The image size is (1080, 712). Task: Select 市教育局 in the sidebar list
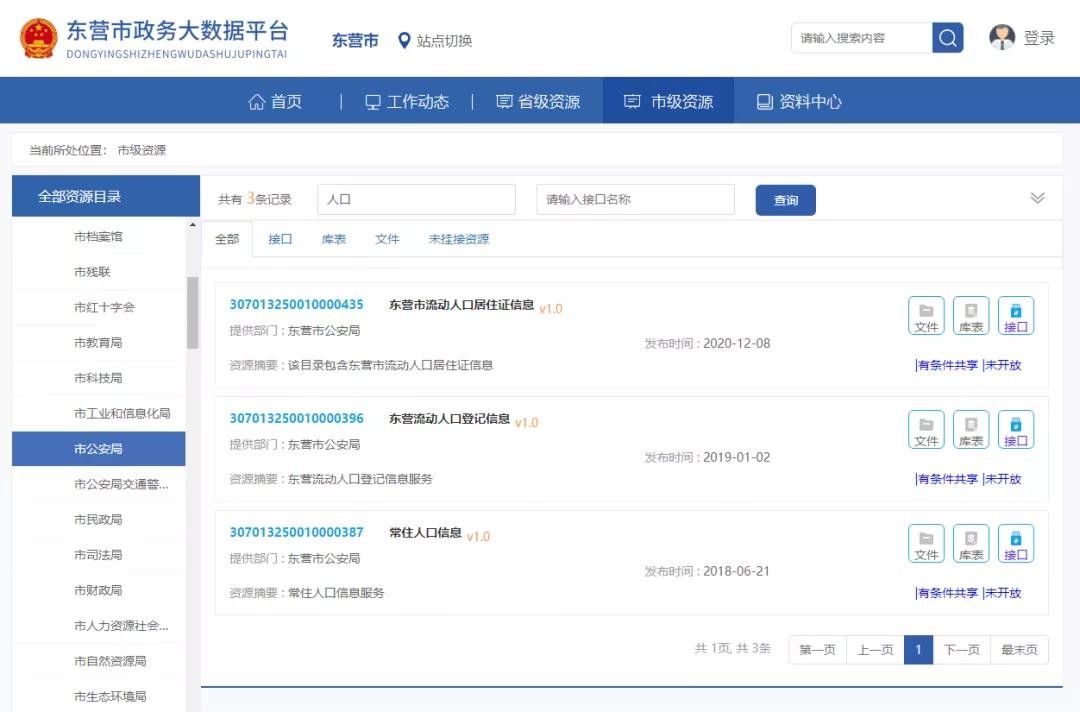[x=98, y=342]
